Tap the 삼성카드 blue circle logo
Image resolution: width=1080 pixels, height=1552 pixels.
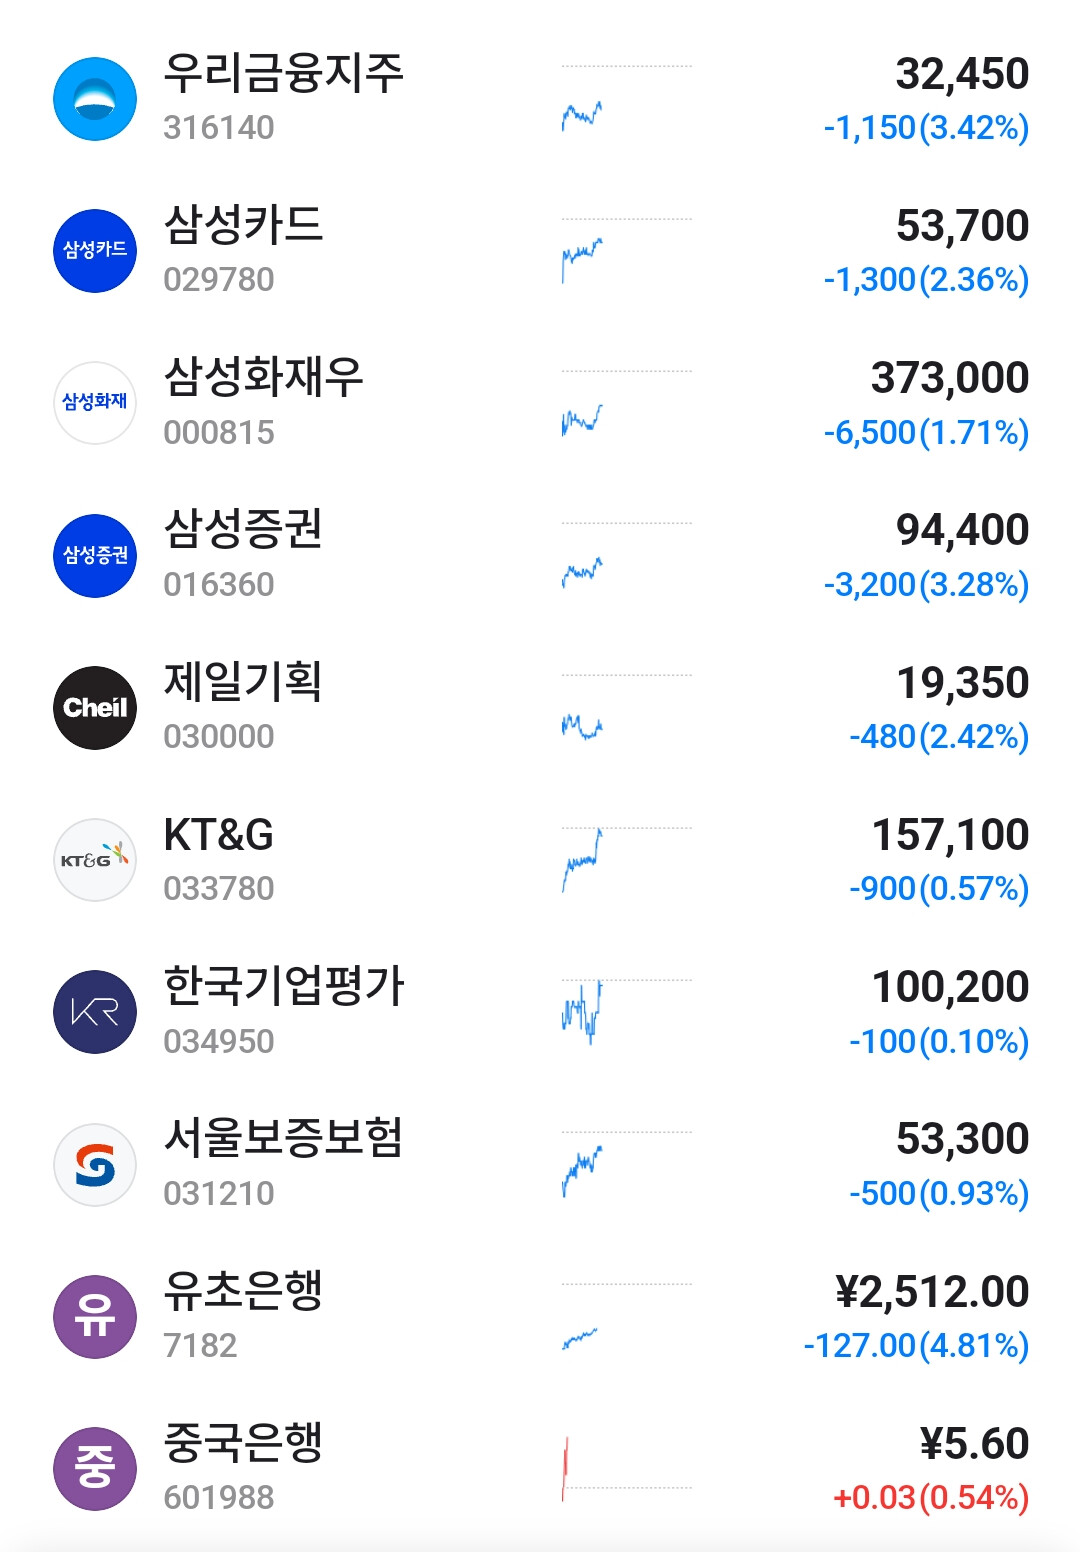click(x=95, y=251)
